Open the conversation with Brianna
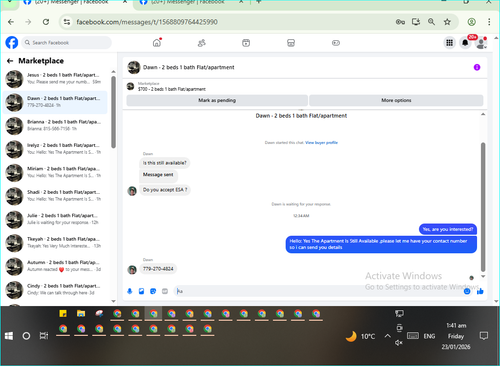 pos(55,126)
